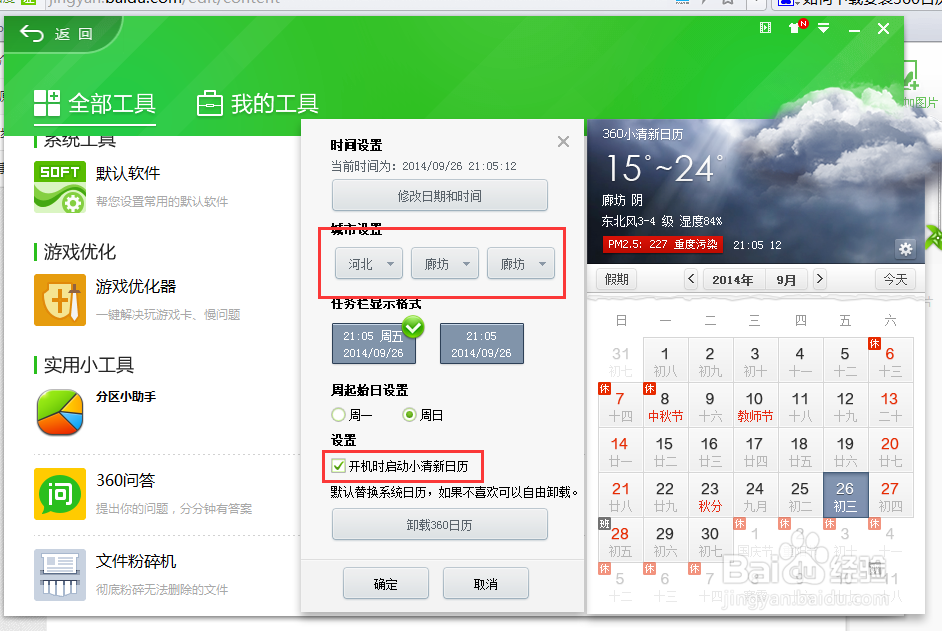This screenshot has width=942, height=631.
Task: Open the 9月 month selector
Action: coord(786,279)
